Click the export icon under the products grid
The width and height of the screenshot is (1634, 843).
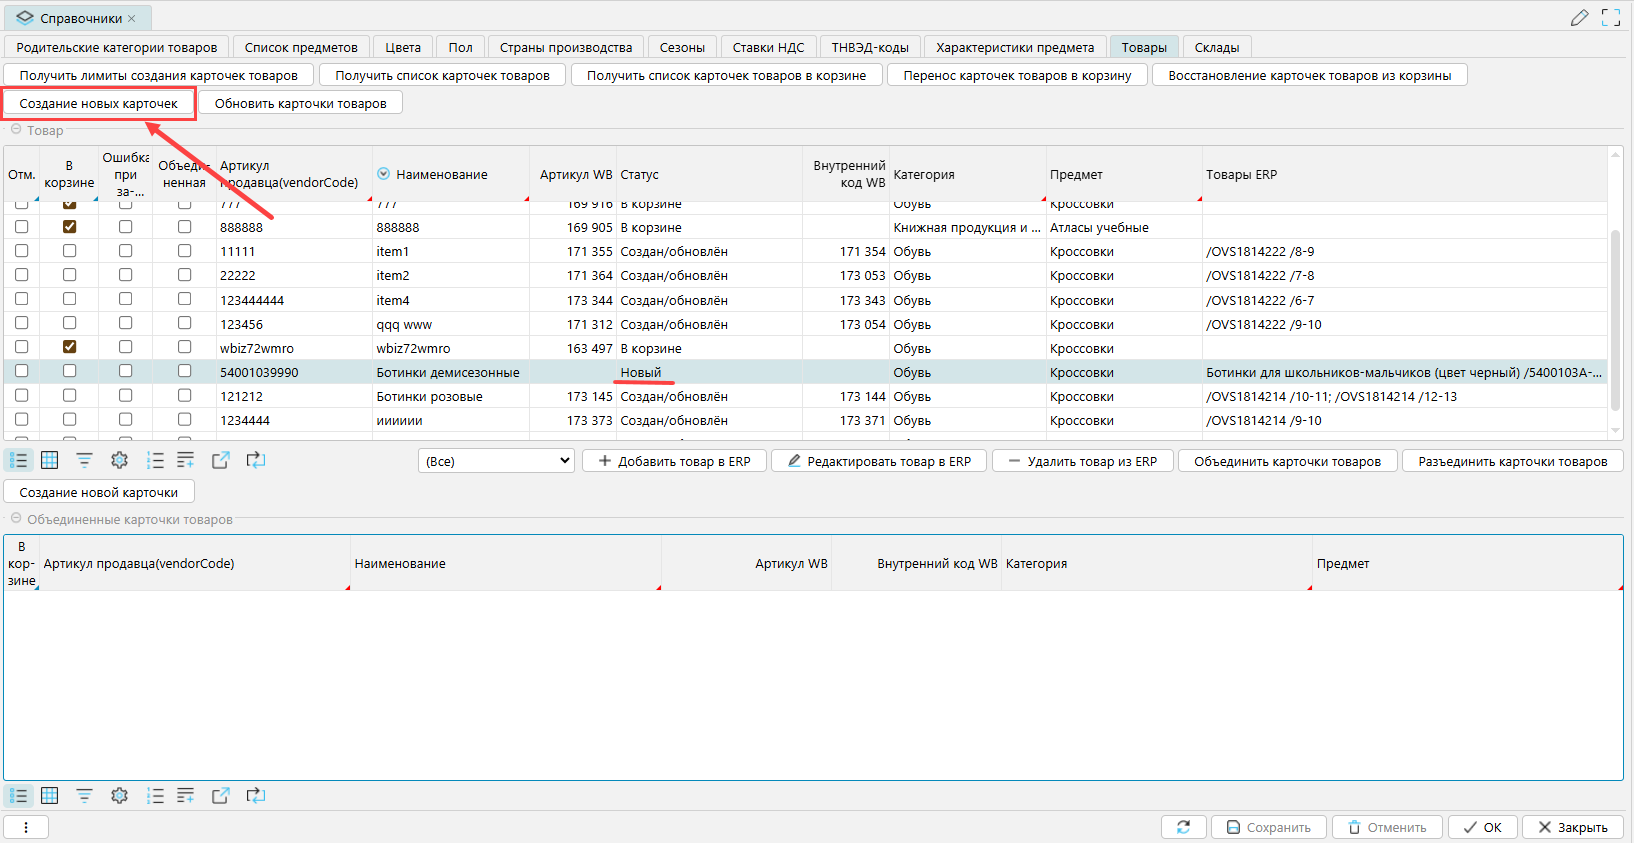[221, 460]
